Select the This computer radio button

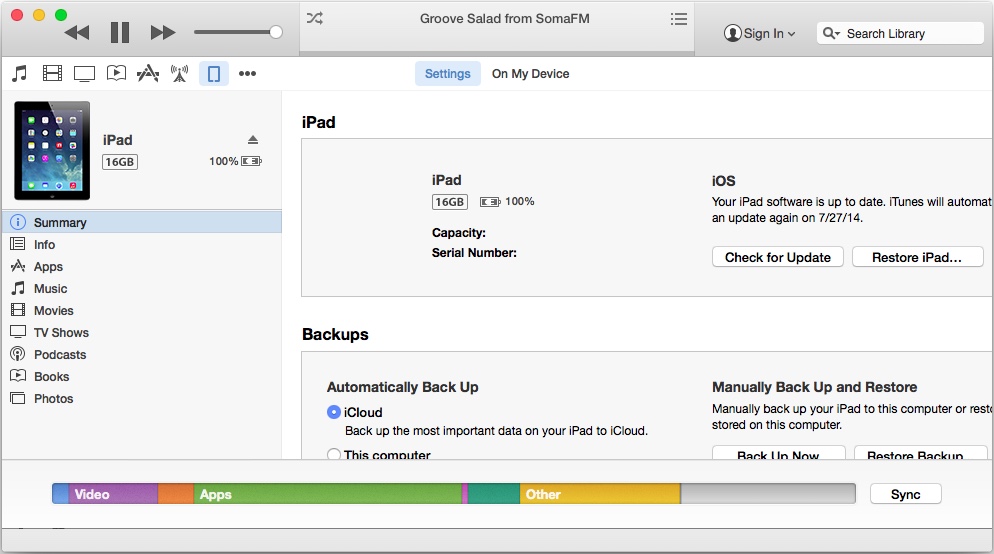(333, 454)
